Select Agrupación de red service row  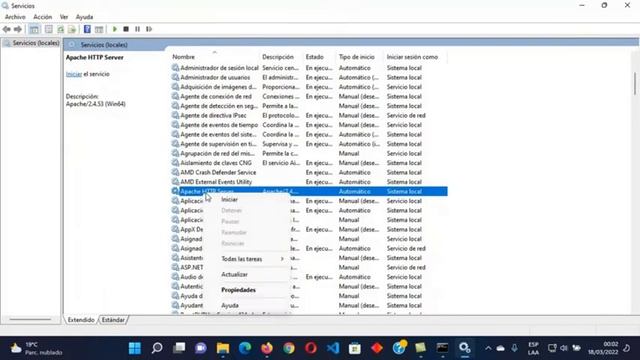point(309,153)
